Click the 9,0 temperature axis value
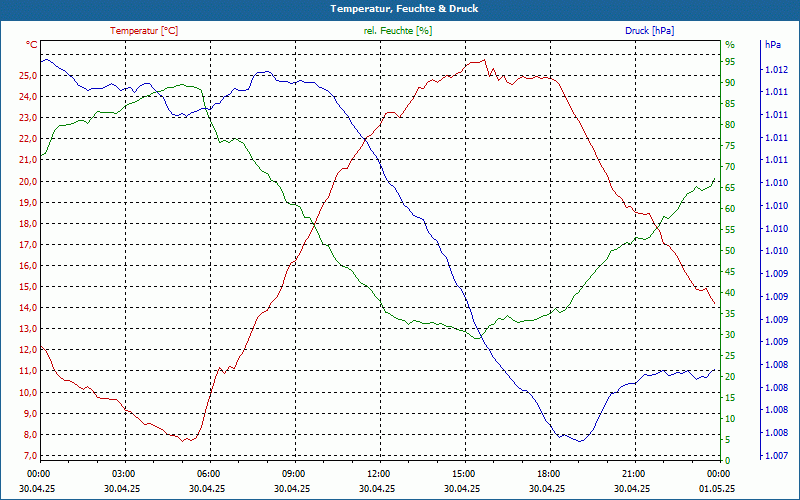 point(30,413)
